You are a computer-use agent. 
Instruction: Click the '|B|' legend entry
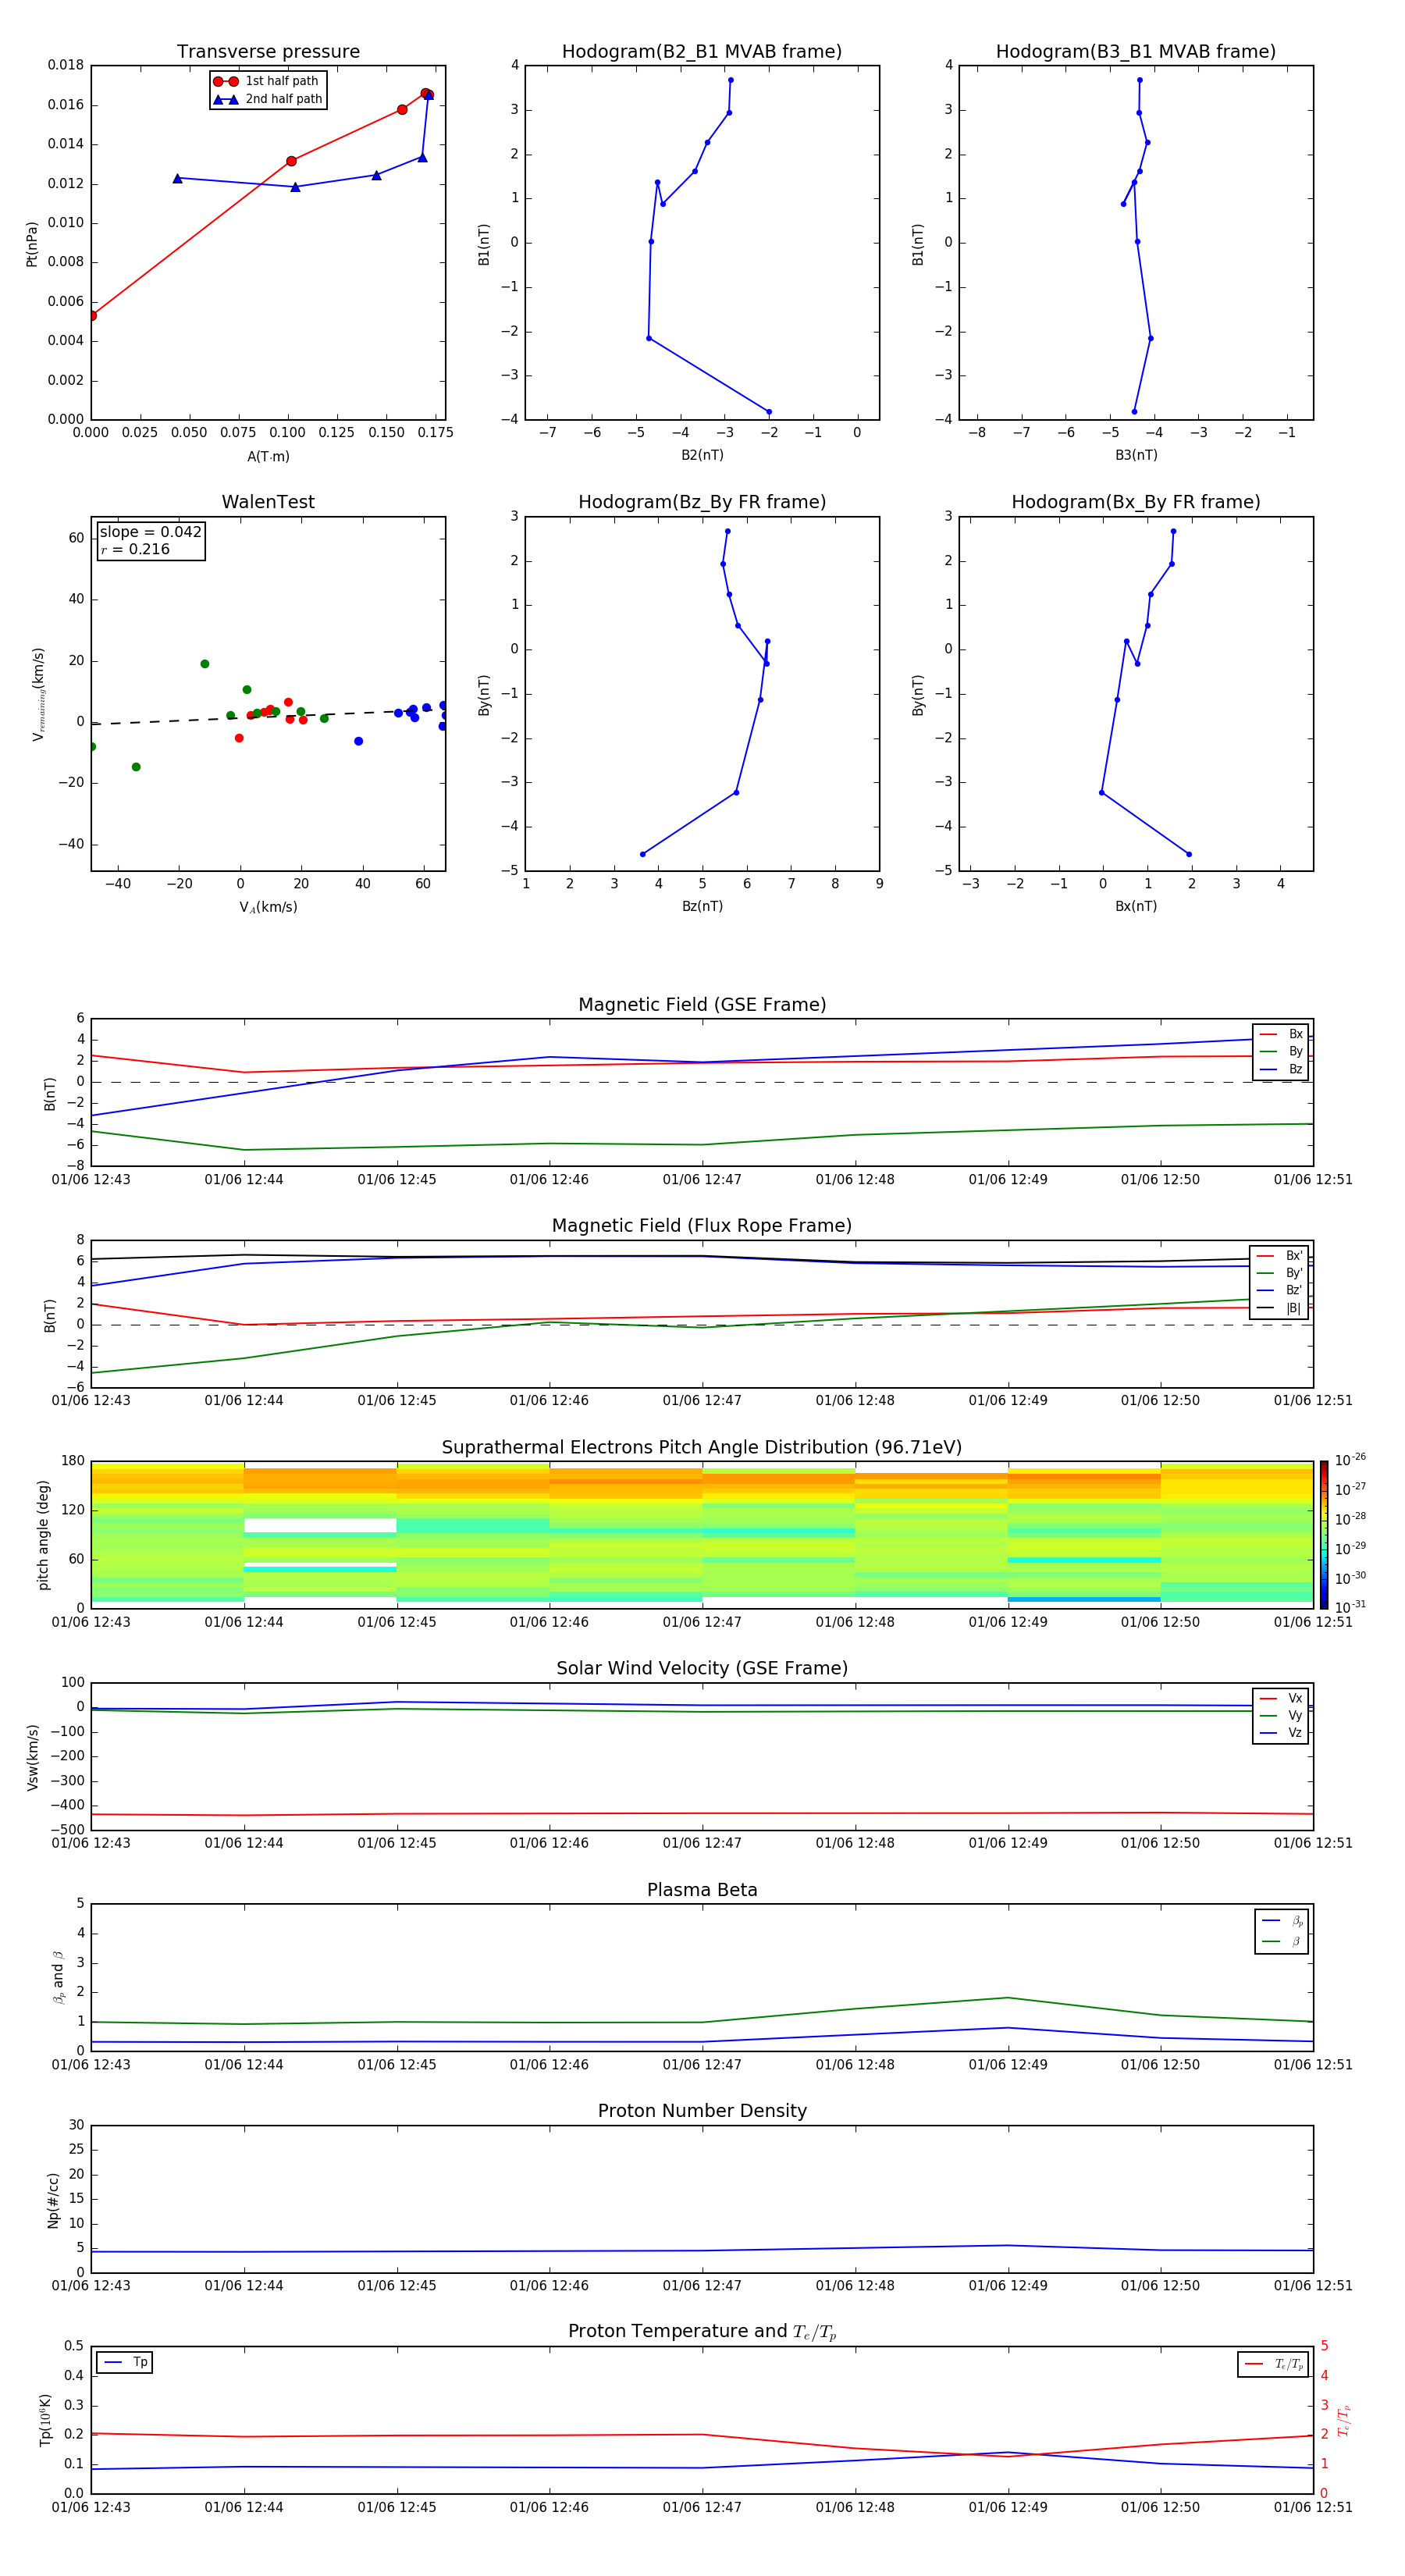(1279, 1308)
